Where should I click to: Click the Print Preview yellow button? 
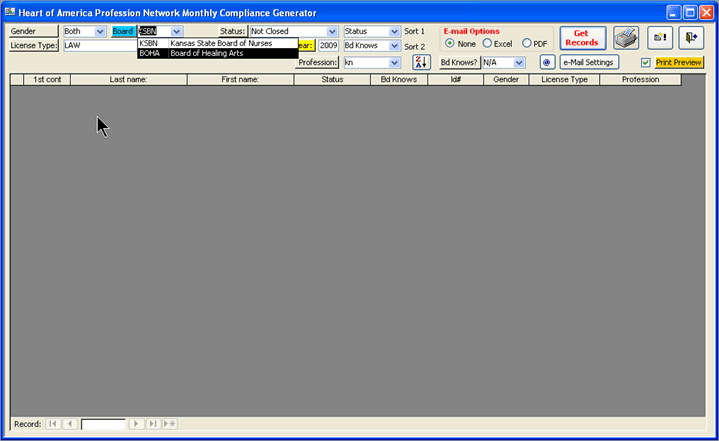pos(679,62)
